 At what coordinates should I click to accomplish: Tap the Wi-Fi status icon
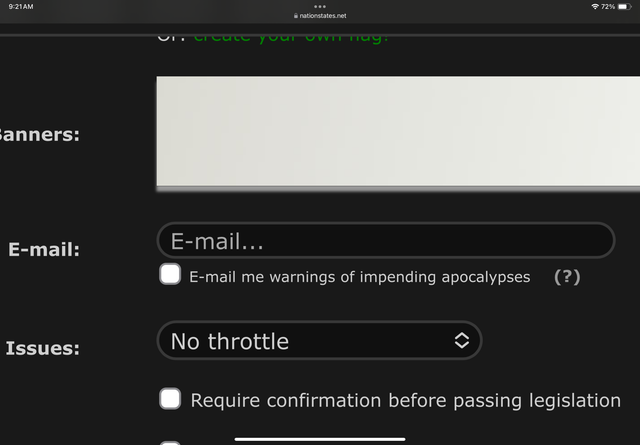595,7
